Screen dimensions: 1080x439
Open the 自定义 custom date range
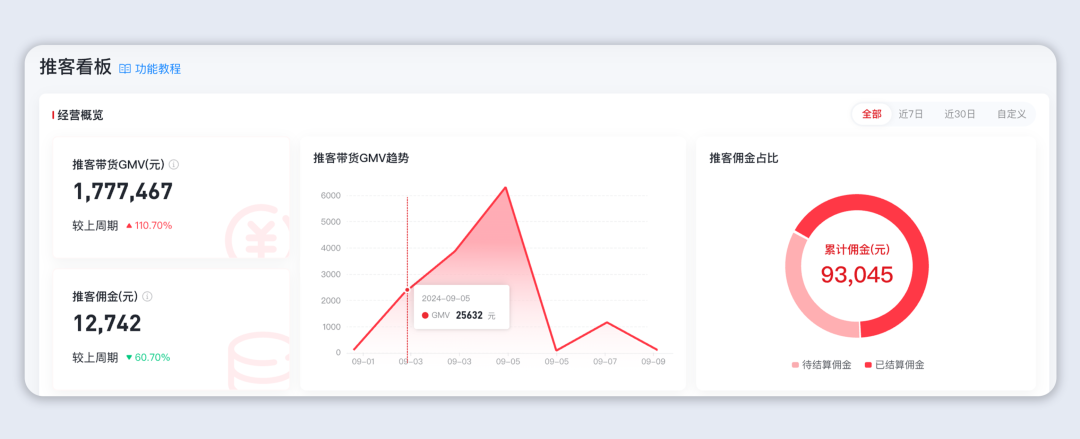tap(1011, 114)
